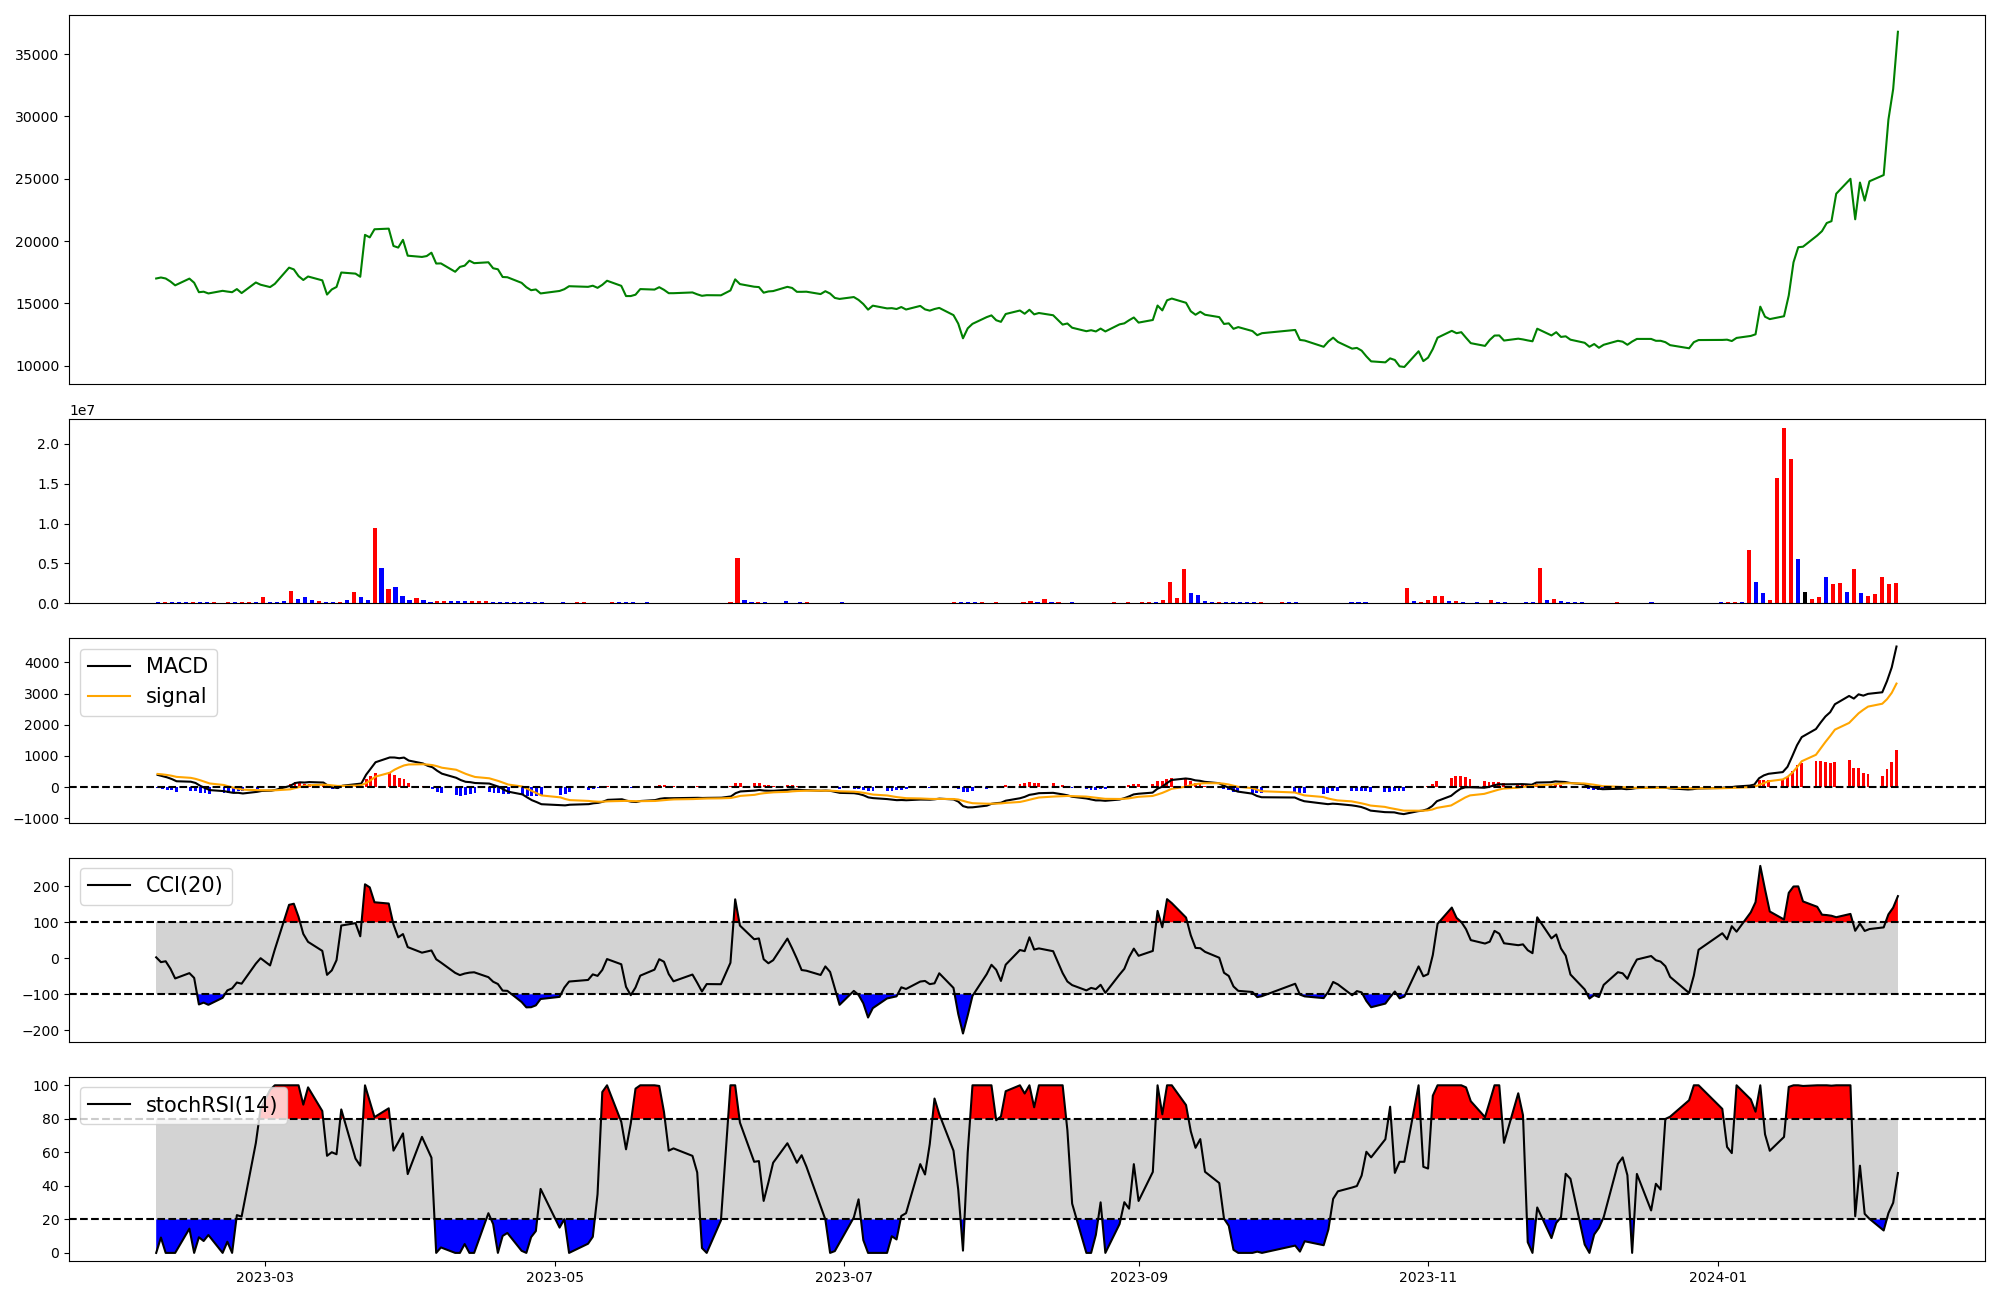Click the MACD legend entry label

tap(176, 666)
